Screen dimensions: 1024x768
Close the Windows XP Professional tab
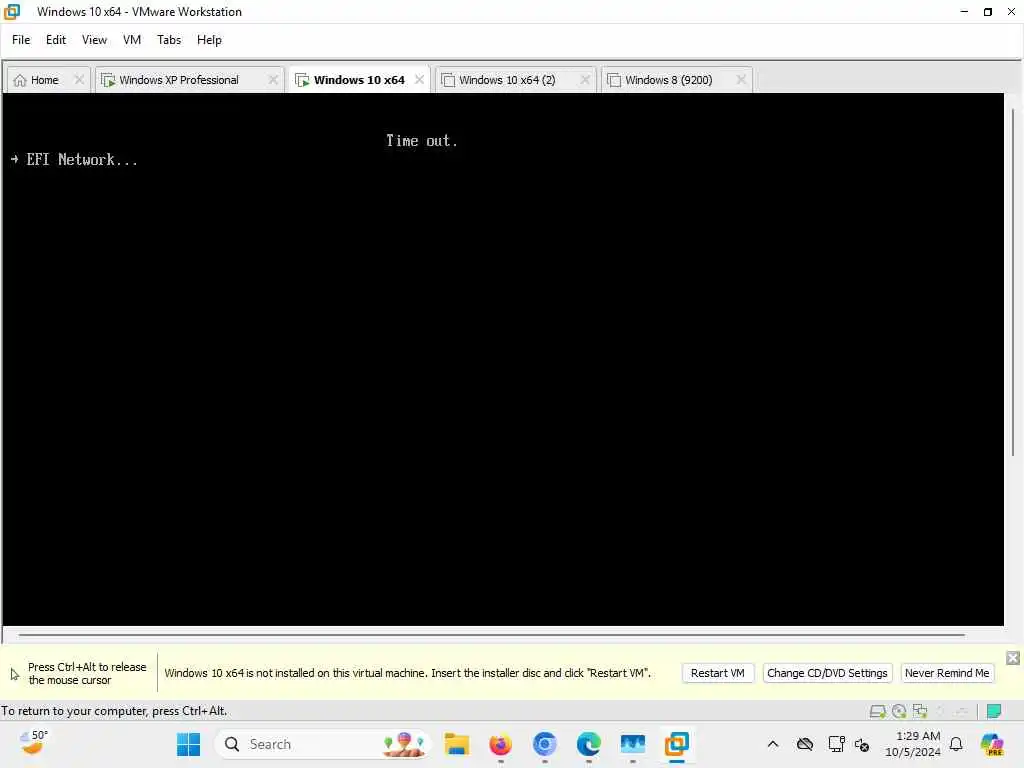coord(273,80)
